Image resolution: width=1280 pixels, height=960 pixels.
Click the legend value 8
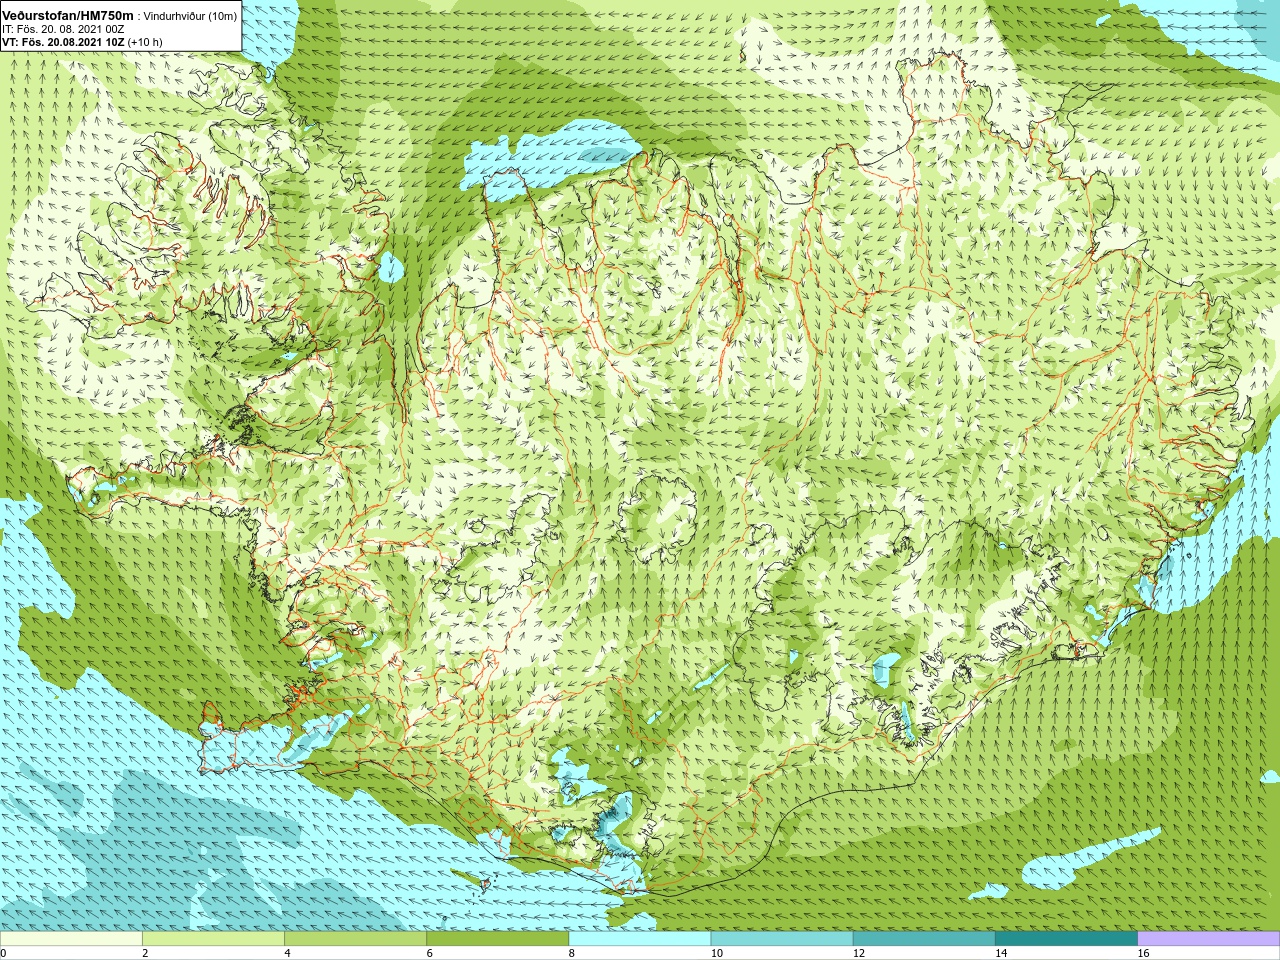tap(571, 953)
